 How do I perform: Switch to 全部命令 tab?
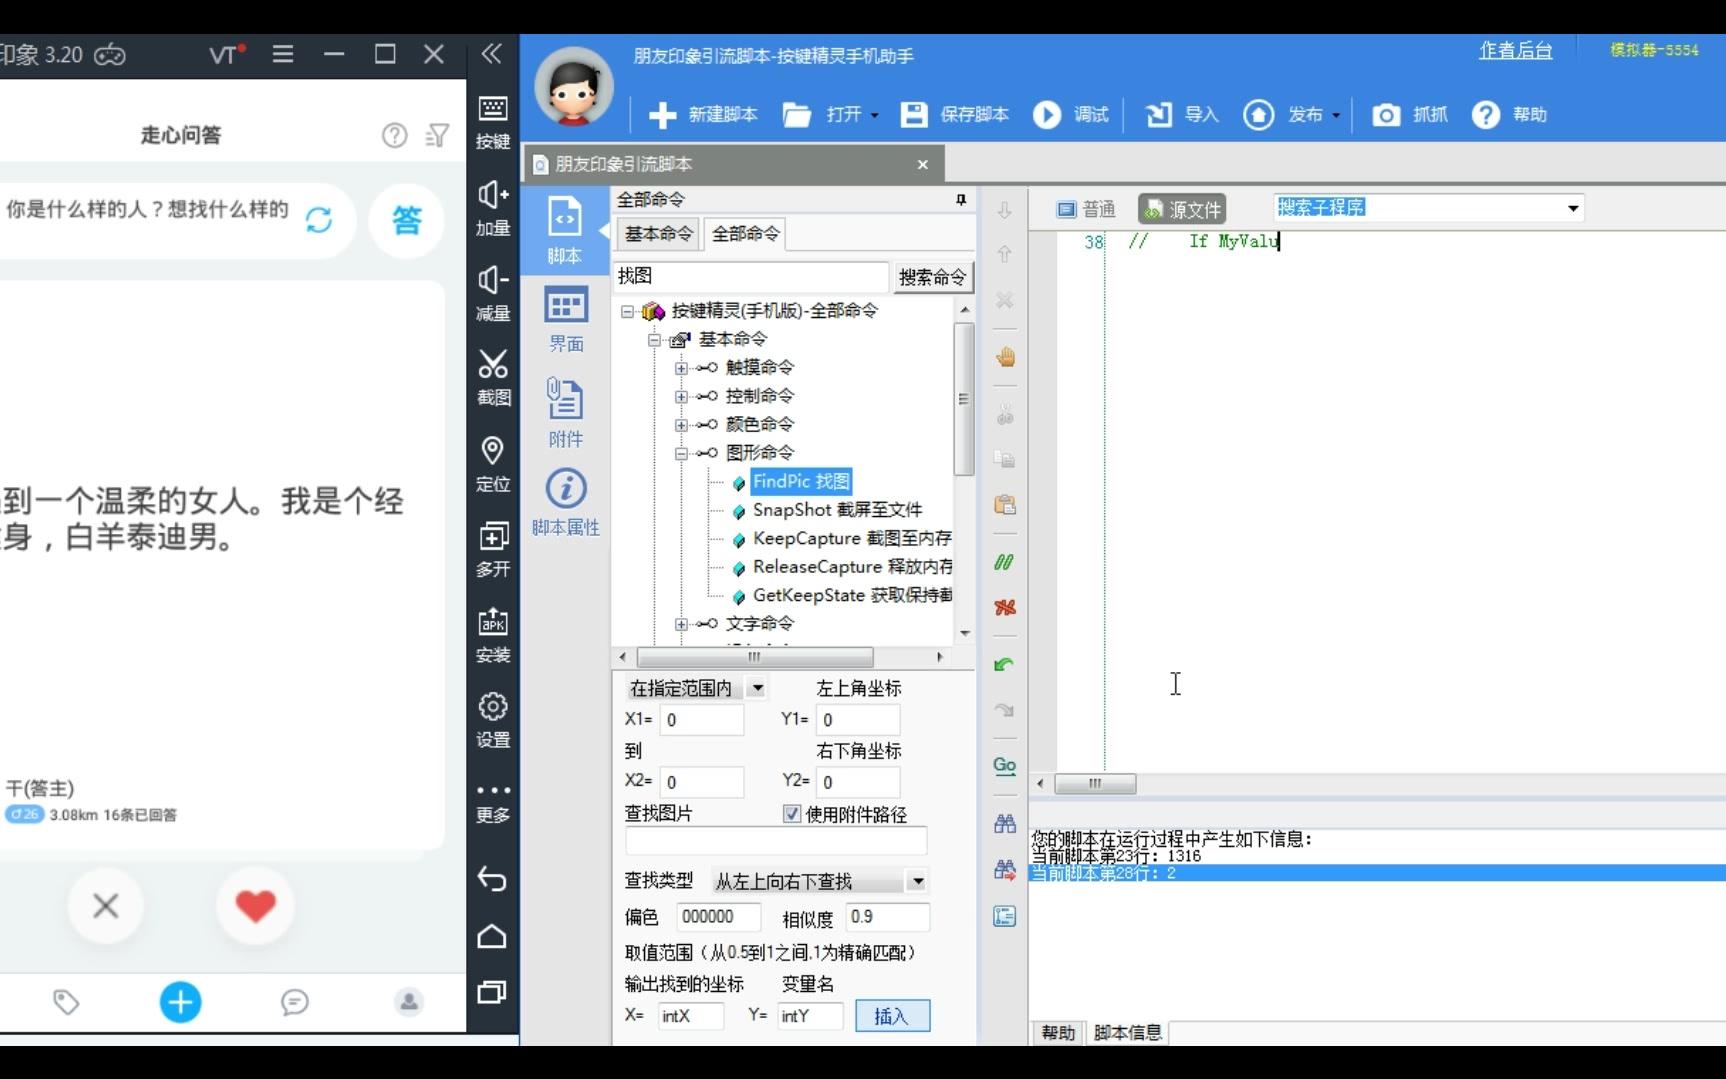(x=745, y=234)
